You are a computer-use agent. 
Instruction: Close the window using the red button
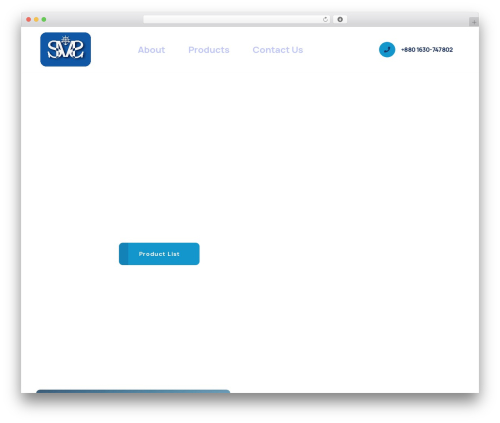(29, 20)
